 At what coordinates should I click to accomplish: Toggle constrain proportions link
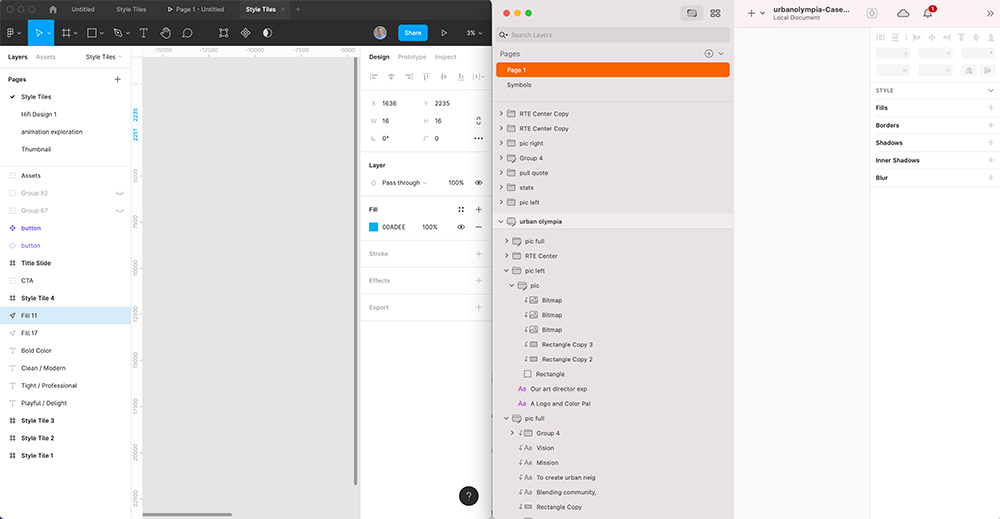478,121
